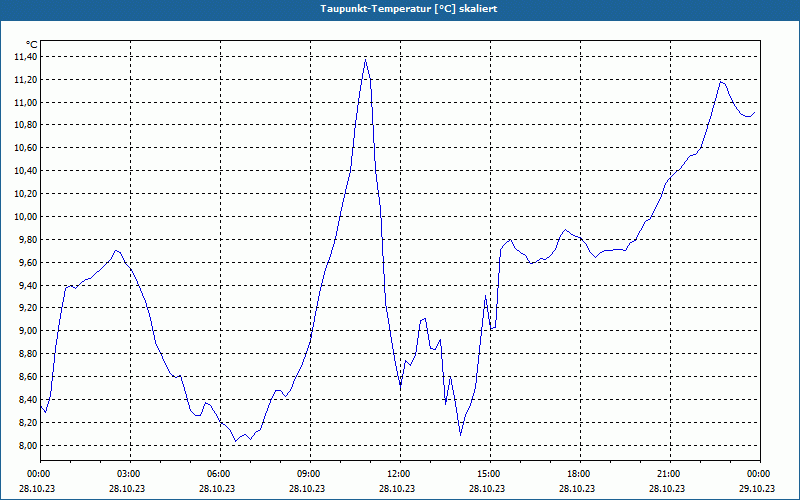Select the 06:00 time label
Screen dimensions: 800x500
click(218, 474)
